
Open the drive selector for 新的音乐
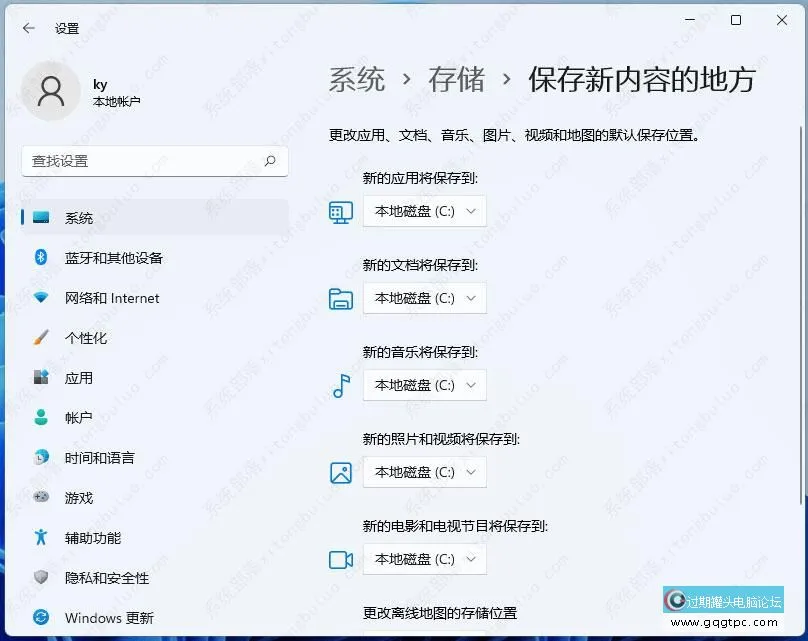pyautogui.click(x=424, y=385)
